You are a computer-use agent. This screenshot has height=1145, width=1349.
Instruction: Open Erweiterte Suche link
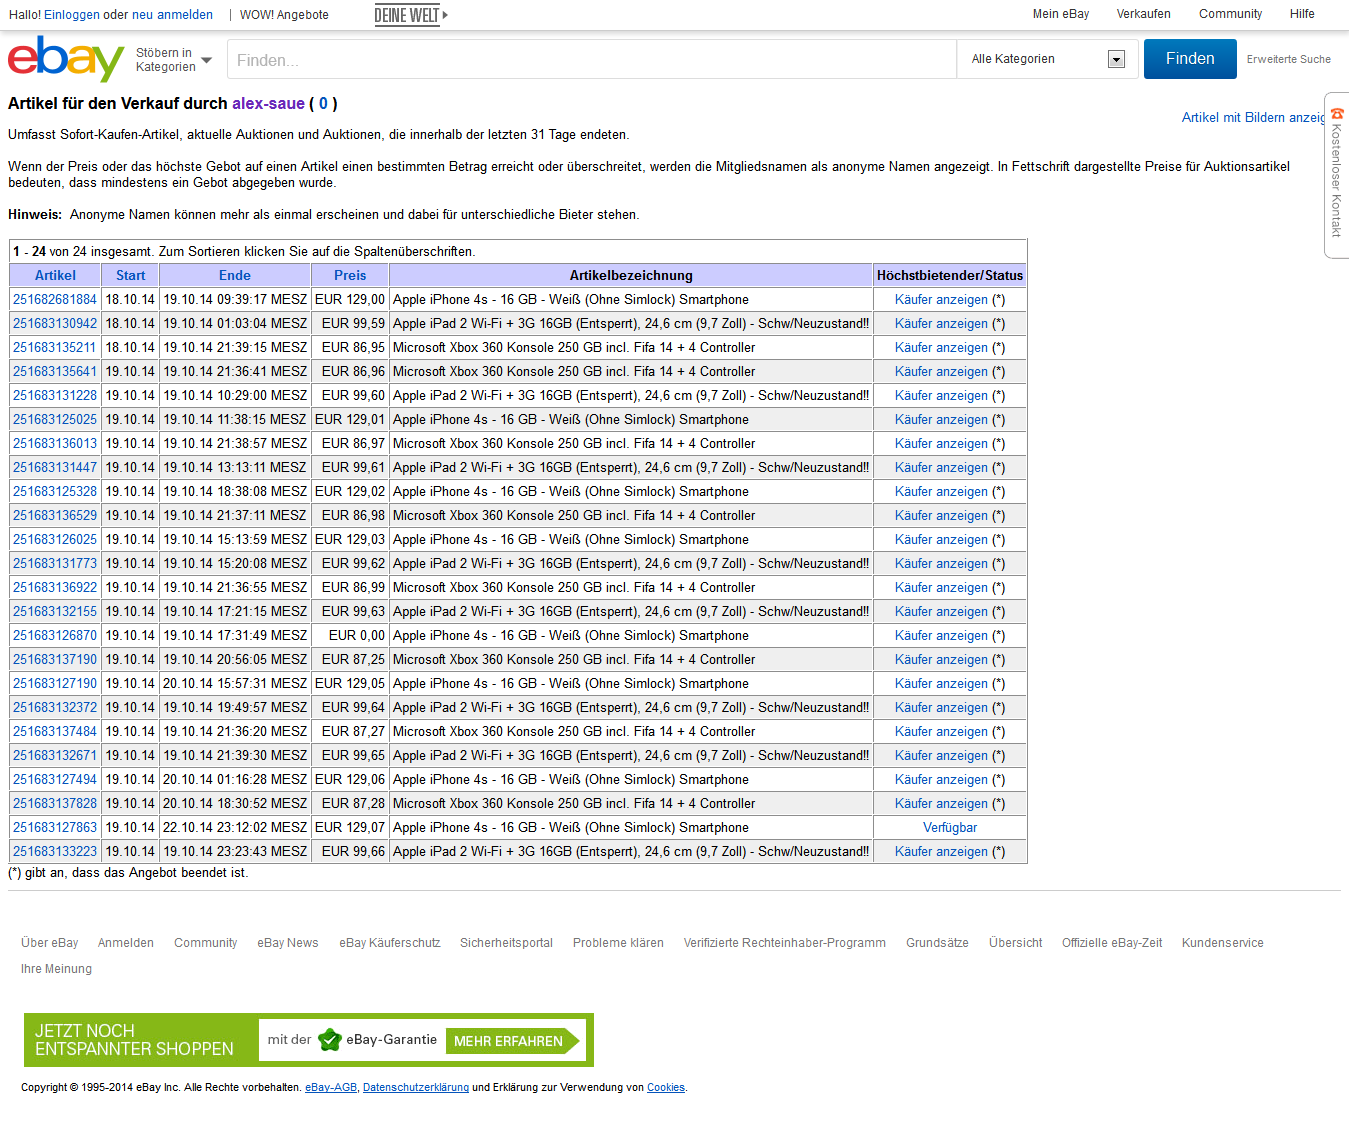coord(1288,60)
